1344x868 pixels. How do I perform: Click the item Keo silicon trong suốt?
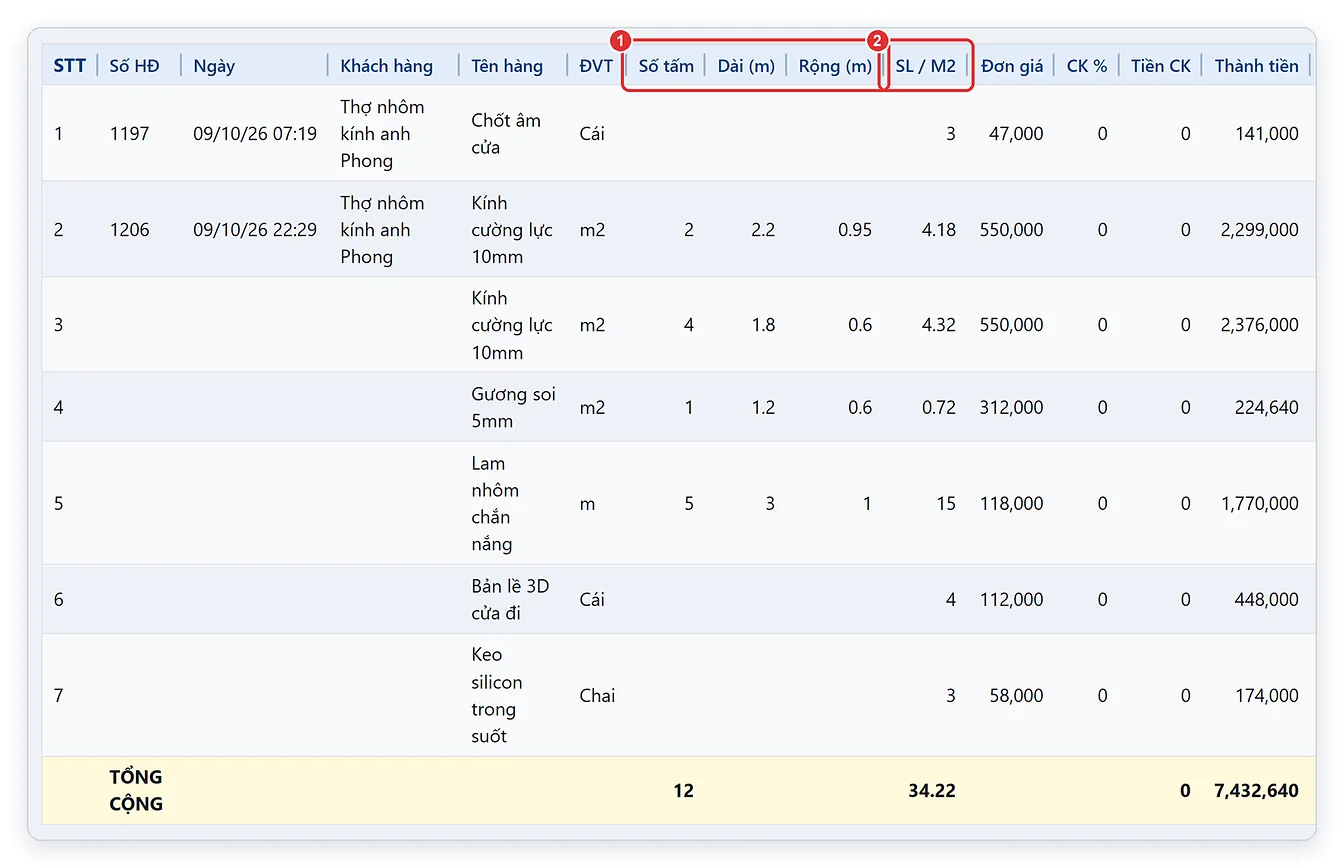497,695
